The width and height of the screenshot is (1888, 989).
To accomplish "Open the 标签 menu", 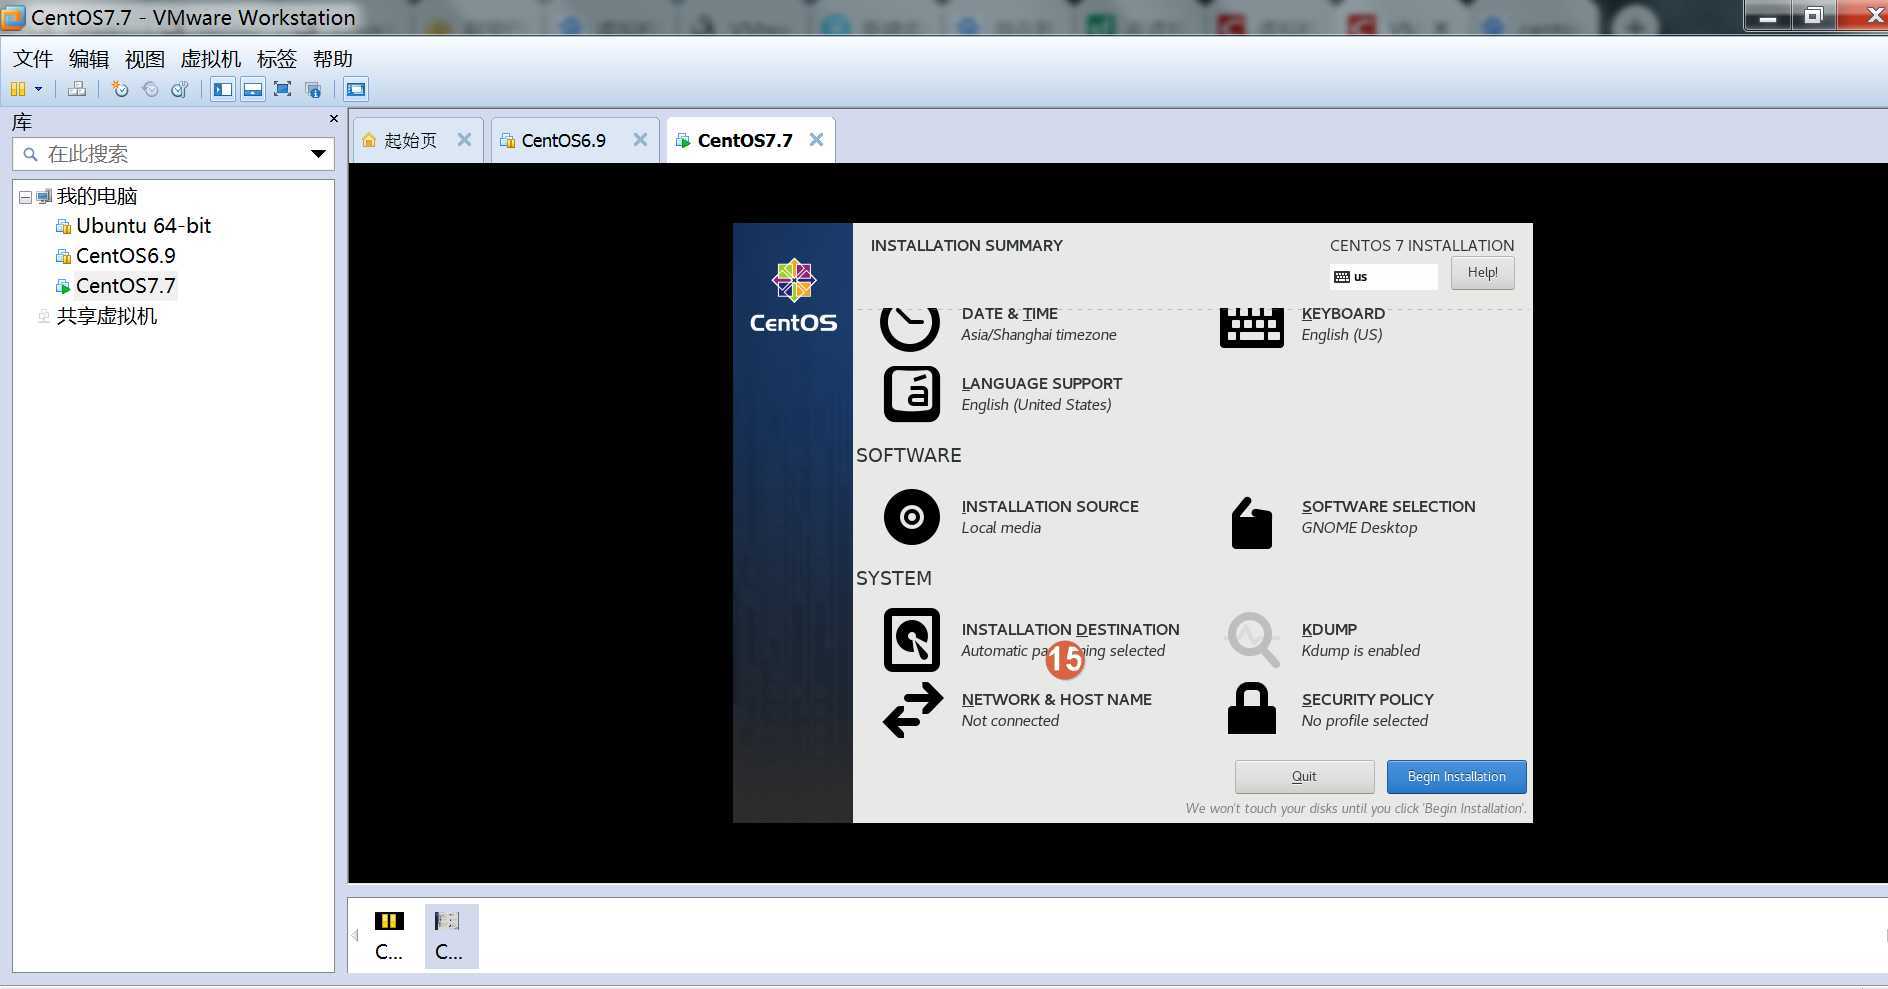I will tap(277, 59).
